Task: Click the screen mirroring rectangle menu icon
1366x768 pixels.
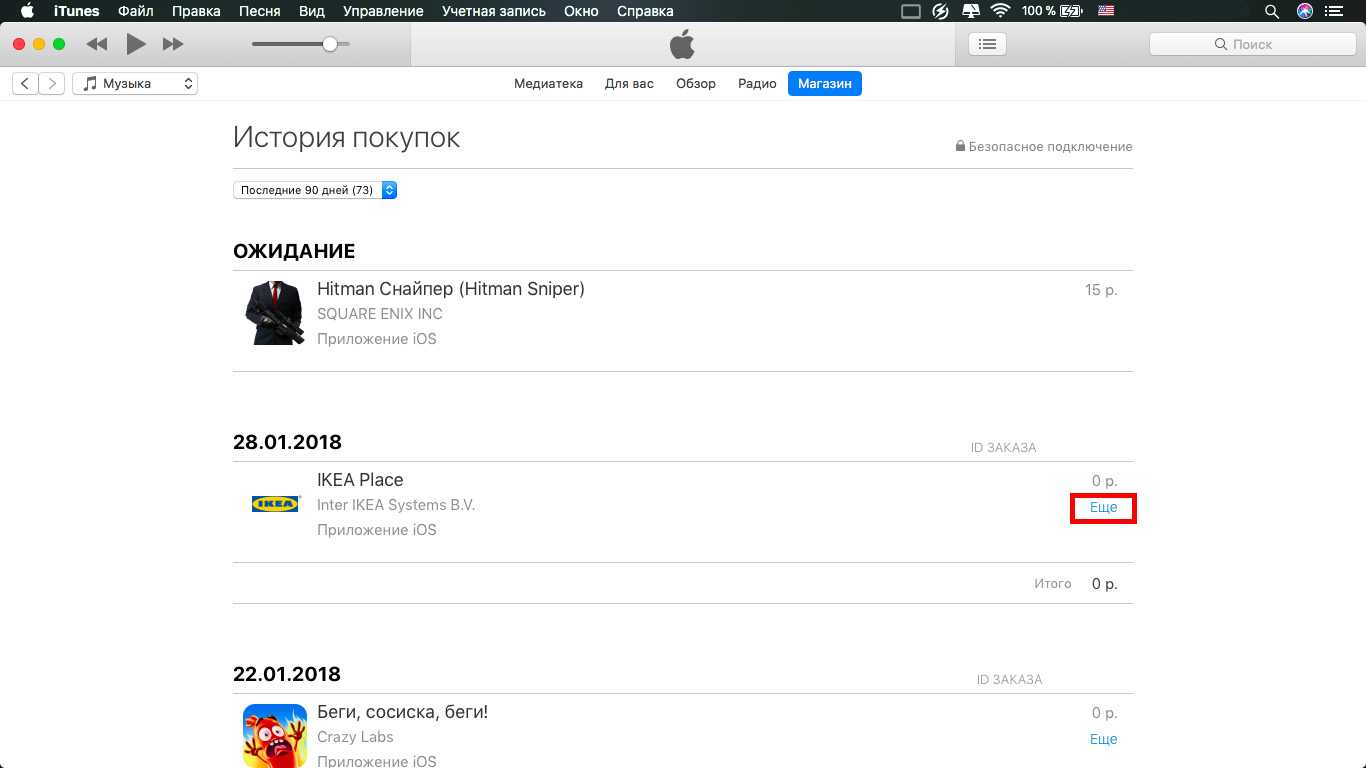Action: click(x=910, y=11)
